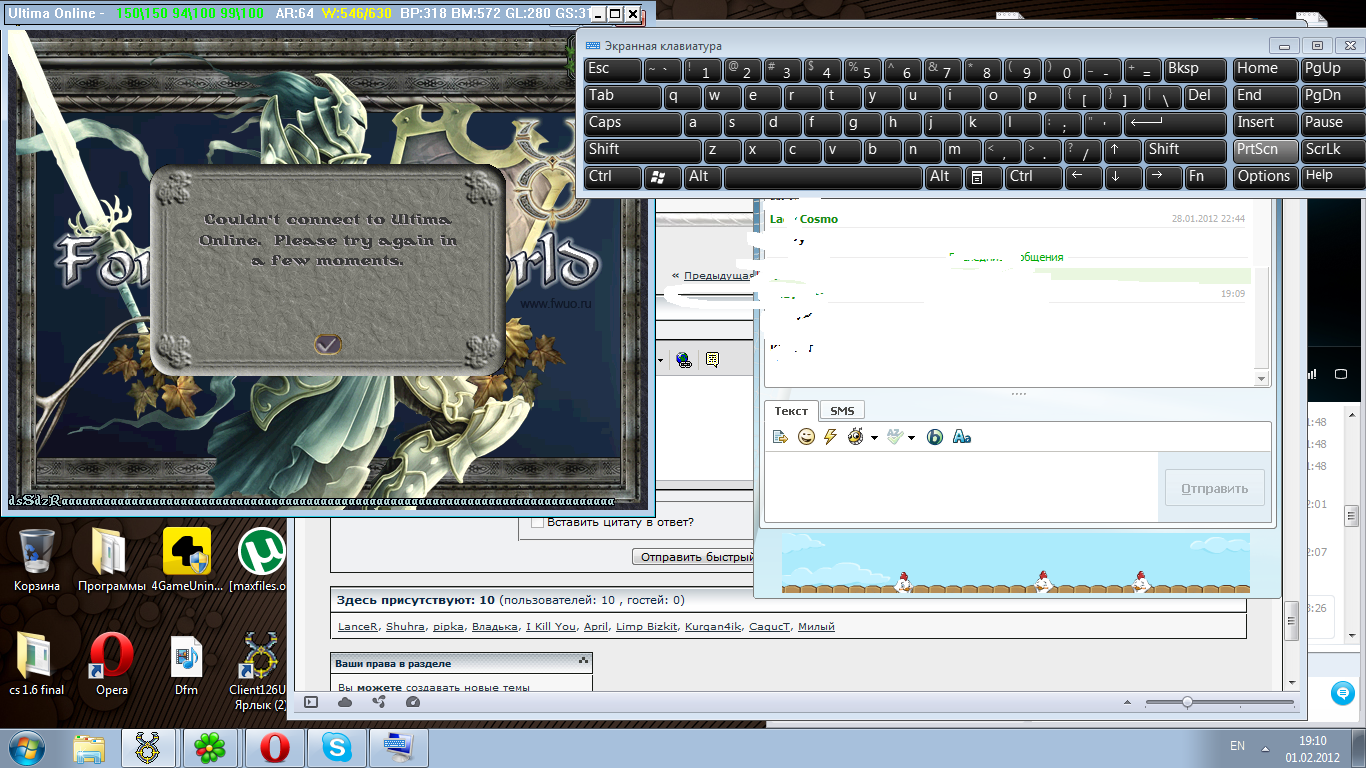The height and width of the screenshot is (768, 1366).
Task: Click inside the chat message input field
Action: 960,486
